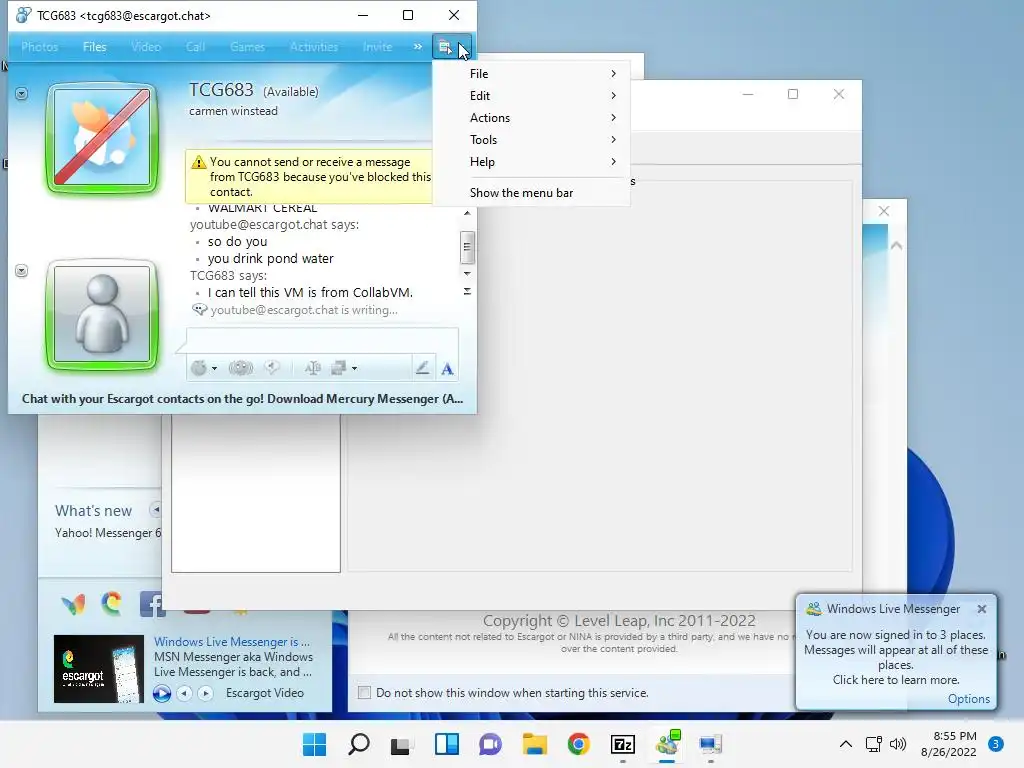Screen dimensions: 1024x768
Task: Open 7-Zip from the taskbar
Action: click(x=622, y=744)
